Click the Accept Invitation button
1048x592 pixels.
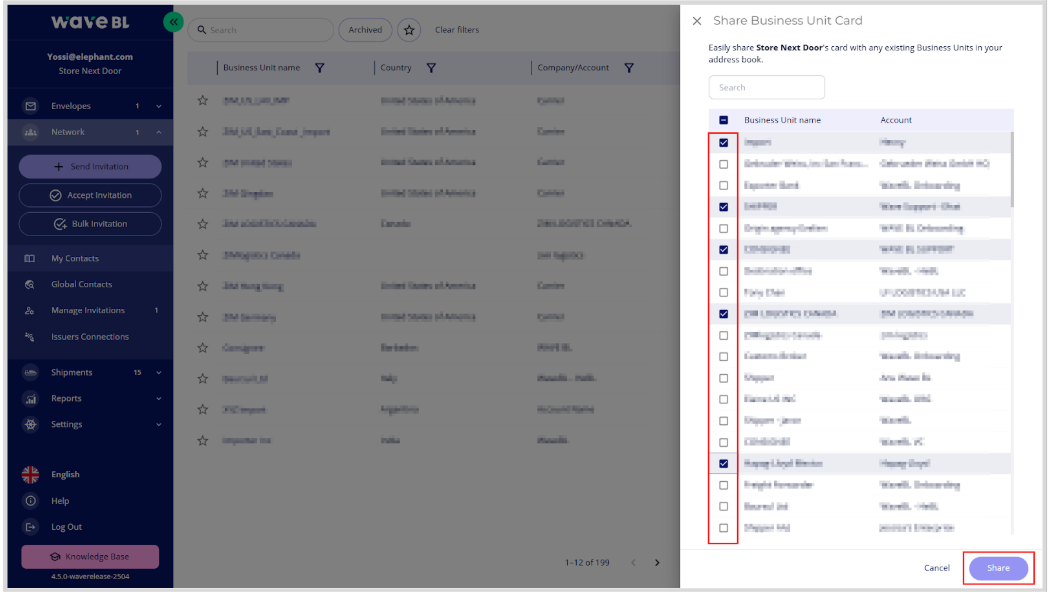pyautogui.click(x=90, y=195)
